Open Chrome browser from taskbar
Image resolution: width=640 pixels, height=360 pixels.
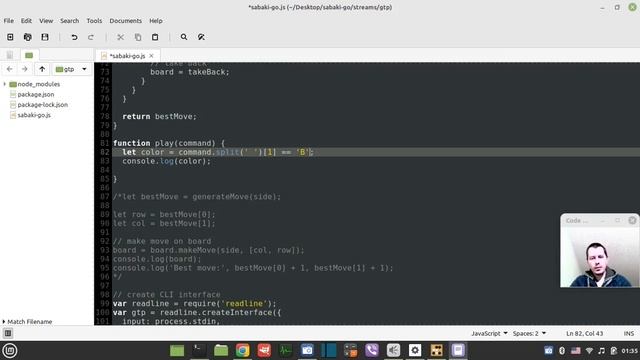[242, 351]
